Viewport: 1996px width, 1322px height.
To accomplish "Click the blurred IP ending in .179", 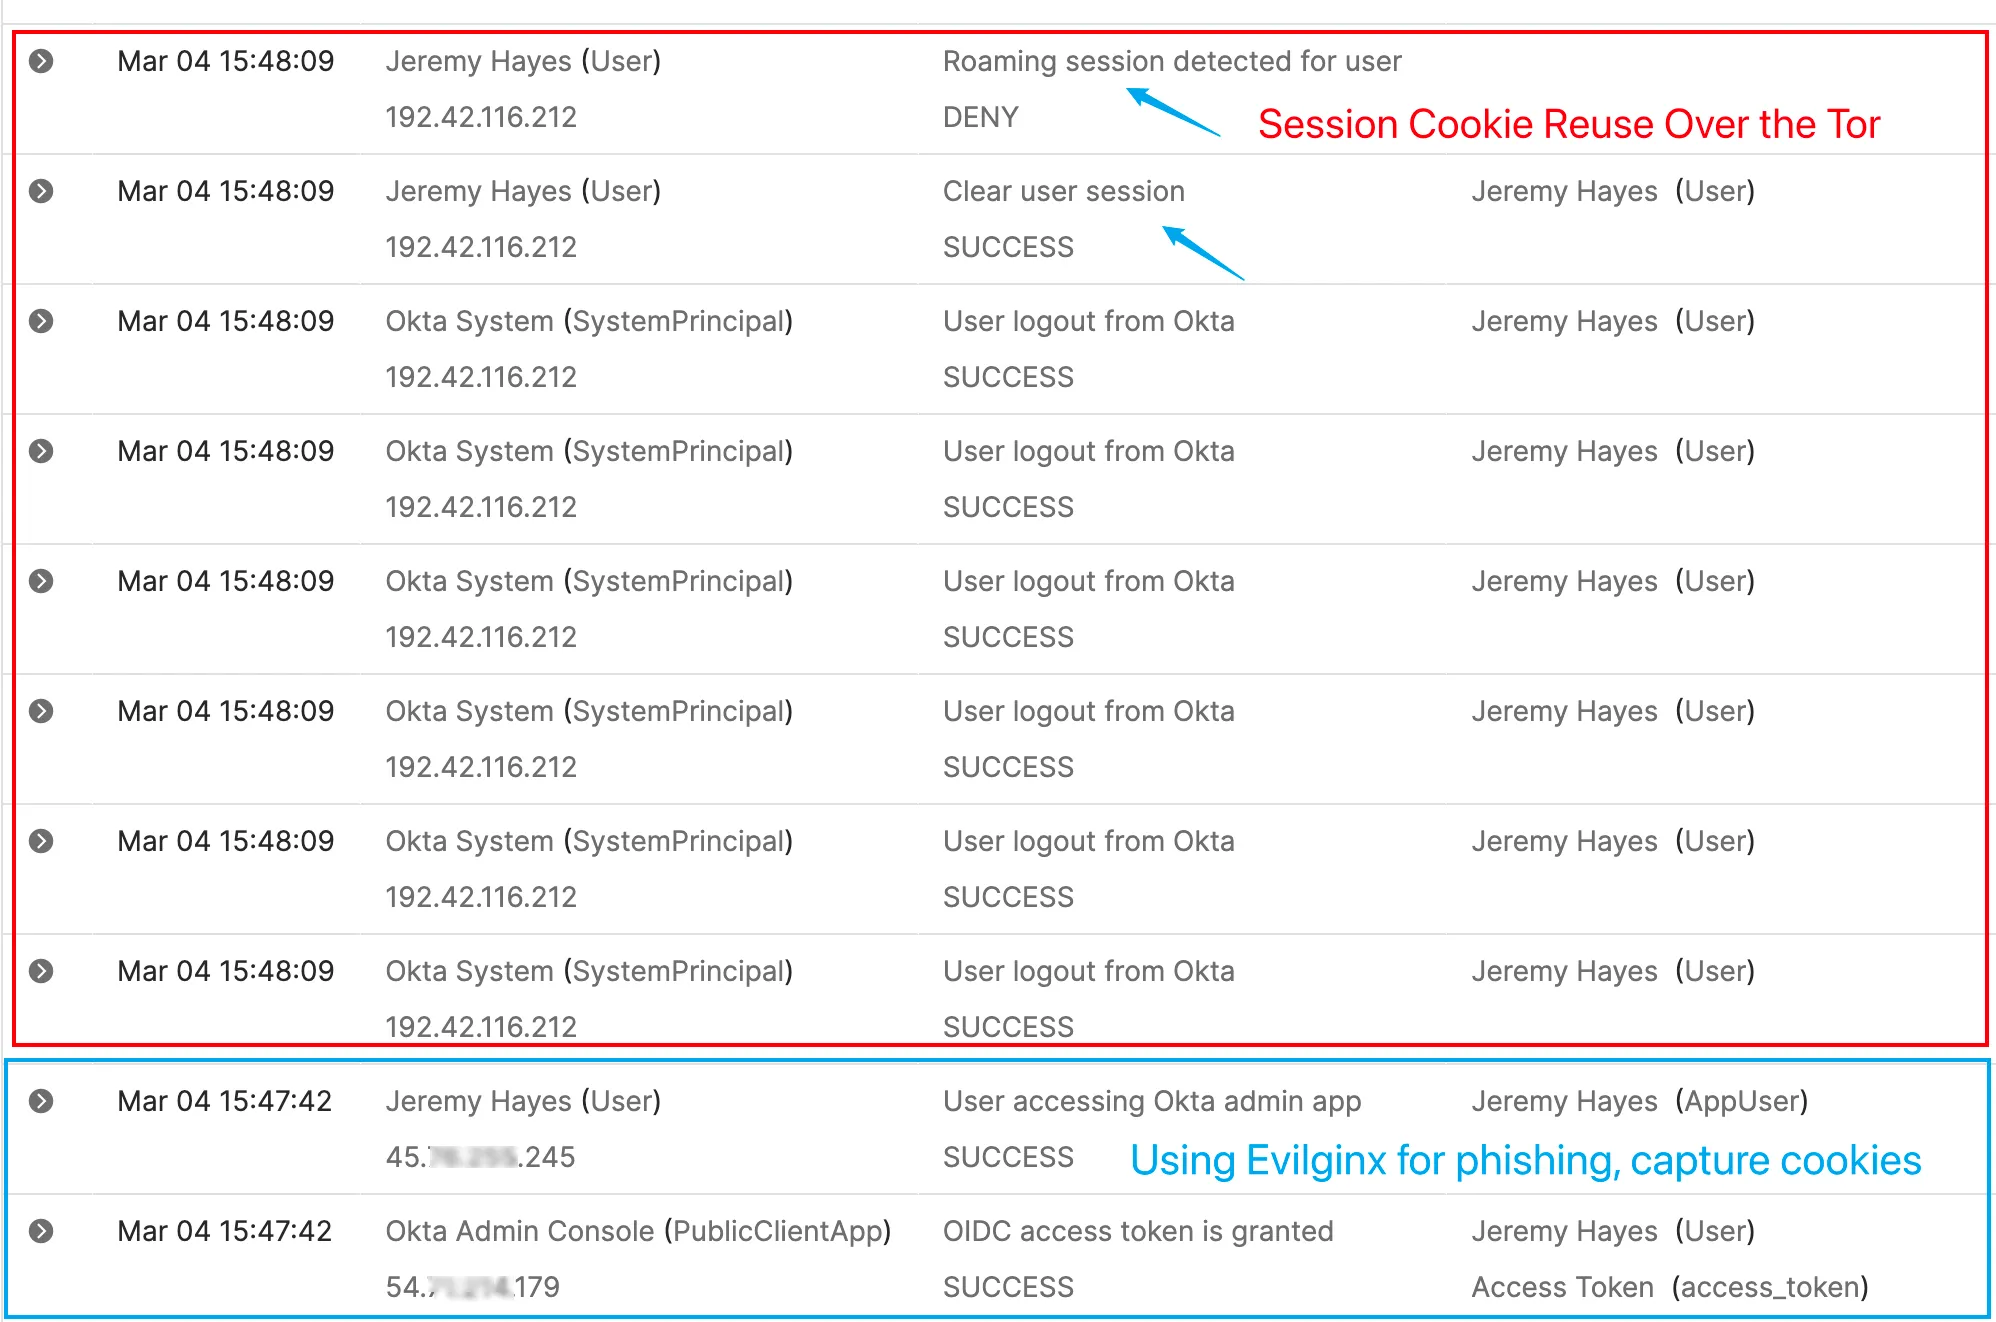I will tap(473, 1287).
